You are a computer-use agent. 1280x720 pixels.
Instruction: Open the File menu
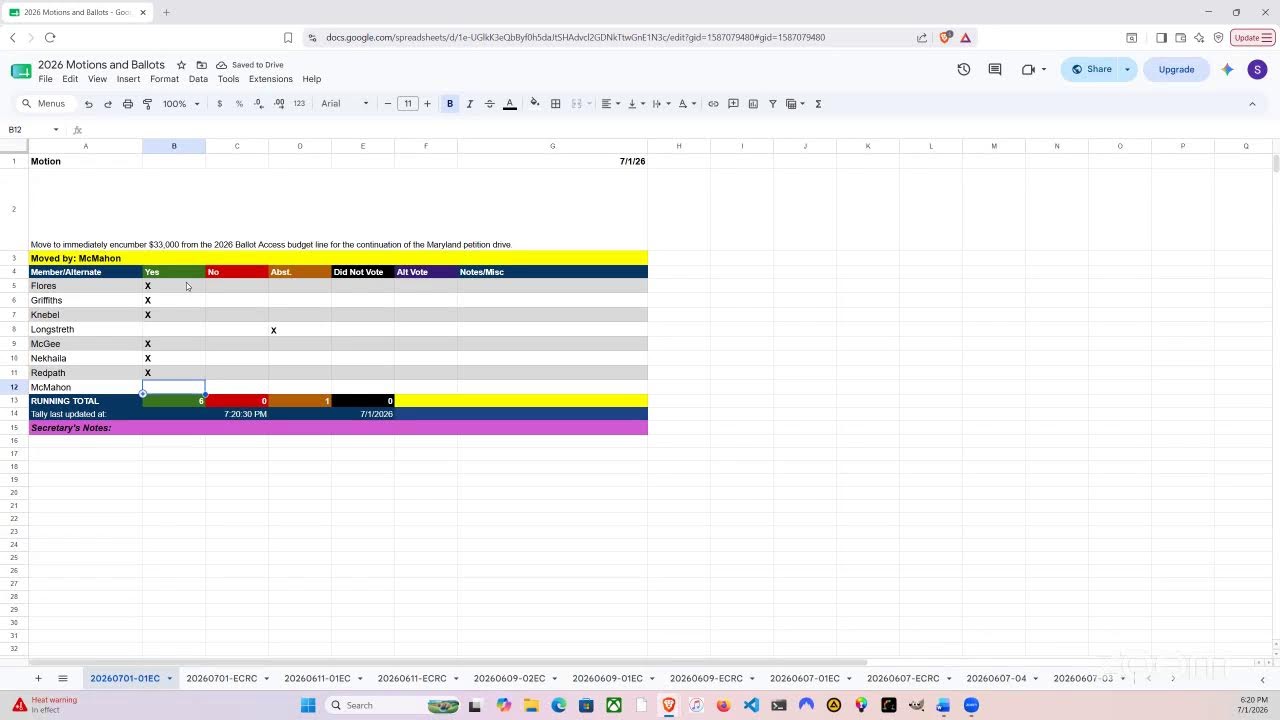coord(45,79)
